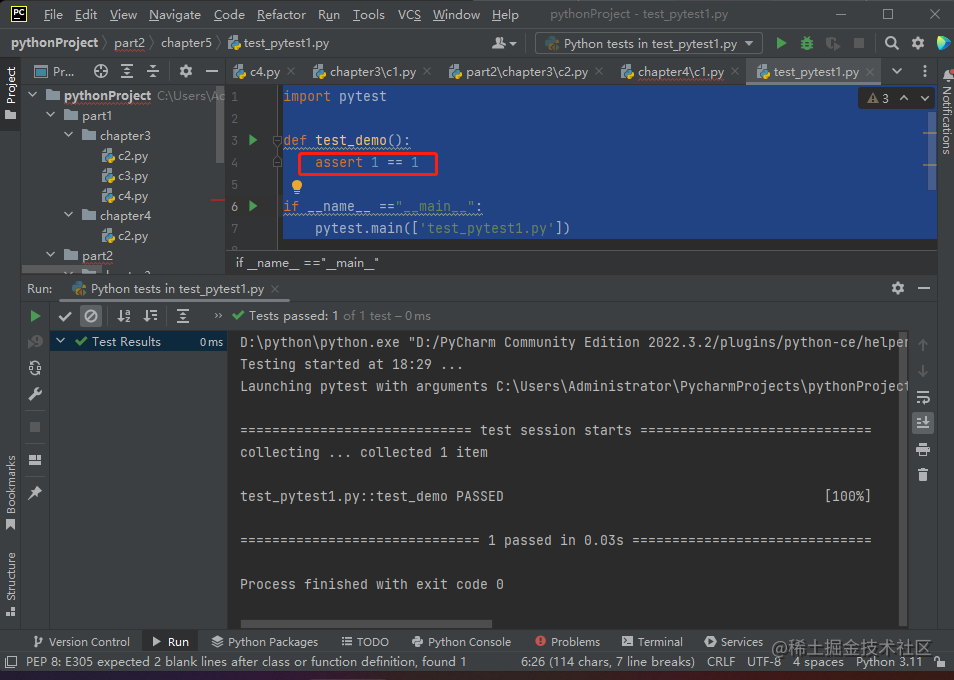Open the Services tool window
This screenshot has width=954, height=680.
733,642
